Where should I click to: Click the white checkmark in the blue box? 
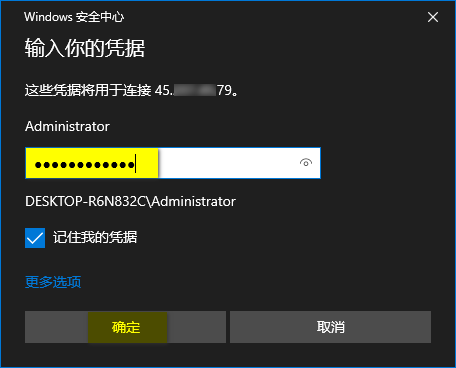coord(35,238)
